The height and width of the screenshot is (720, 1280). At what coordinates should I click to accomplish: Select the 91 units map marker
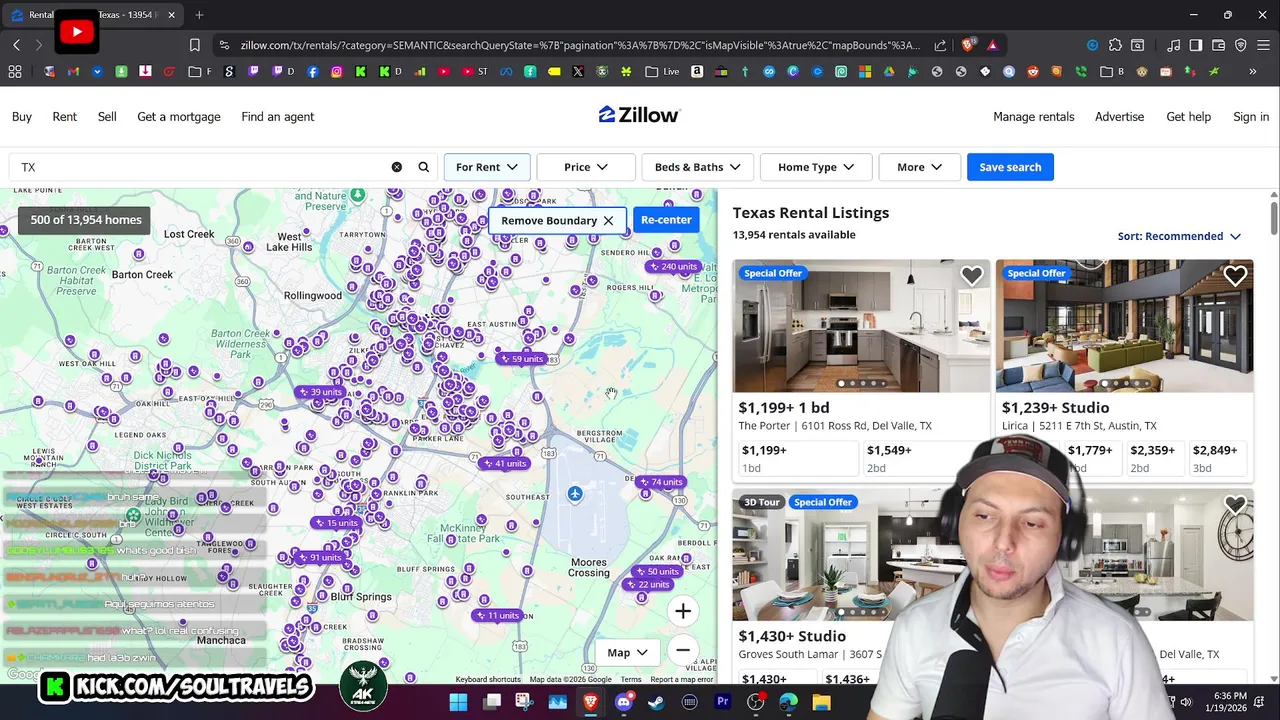(x=319, y=557)
